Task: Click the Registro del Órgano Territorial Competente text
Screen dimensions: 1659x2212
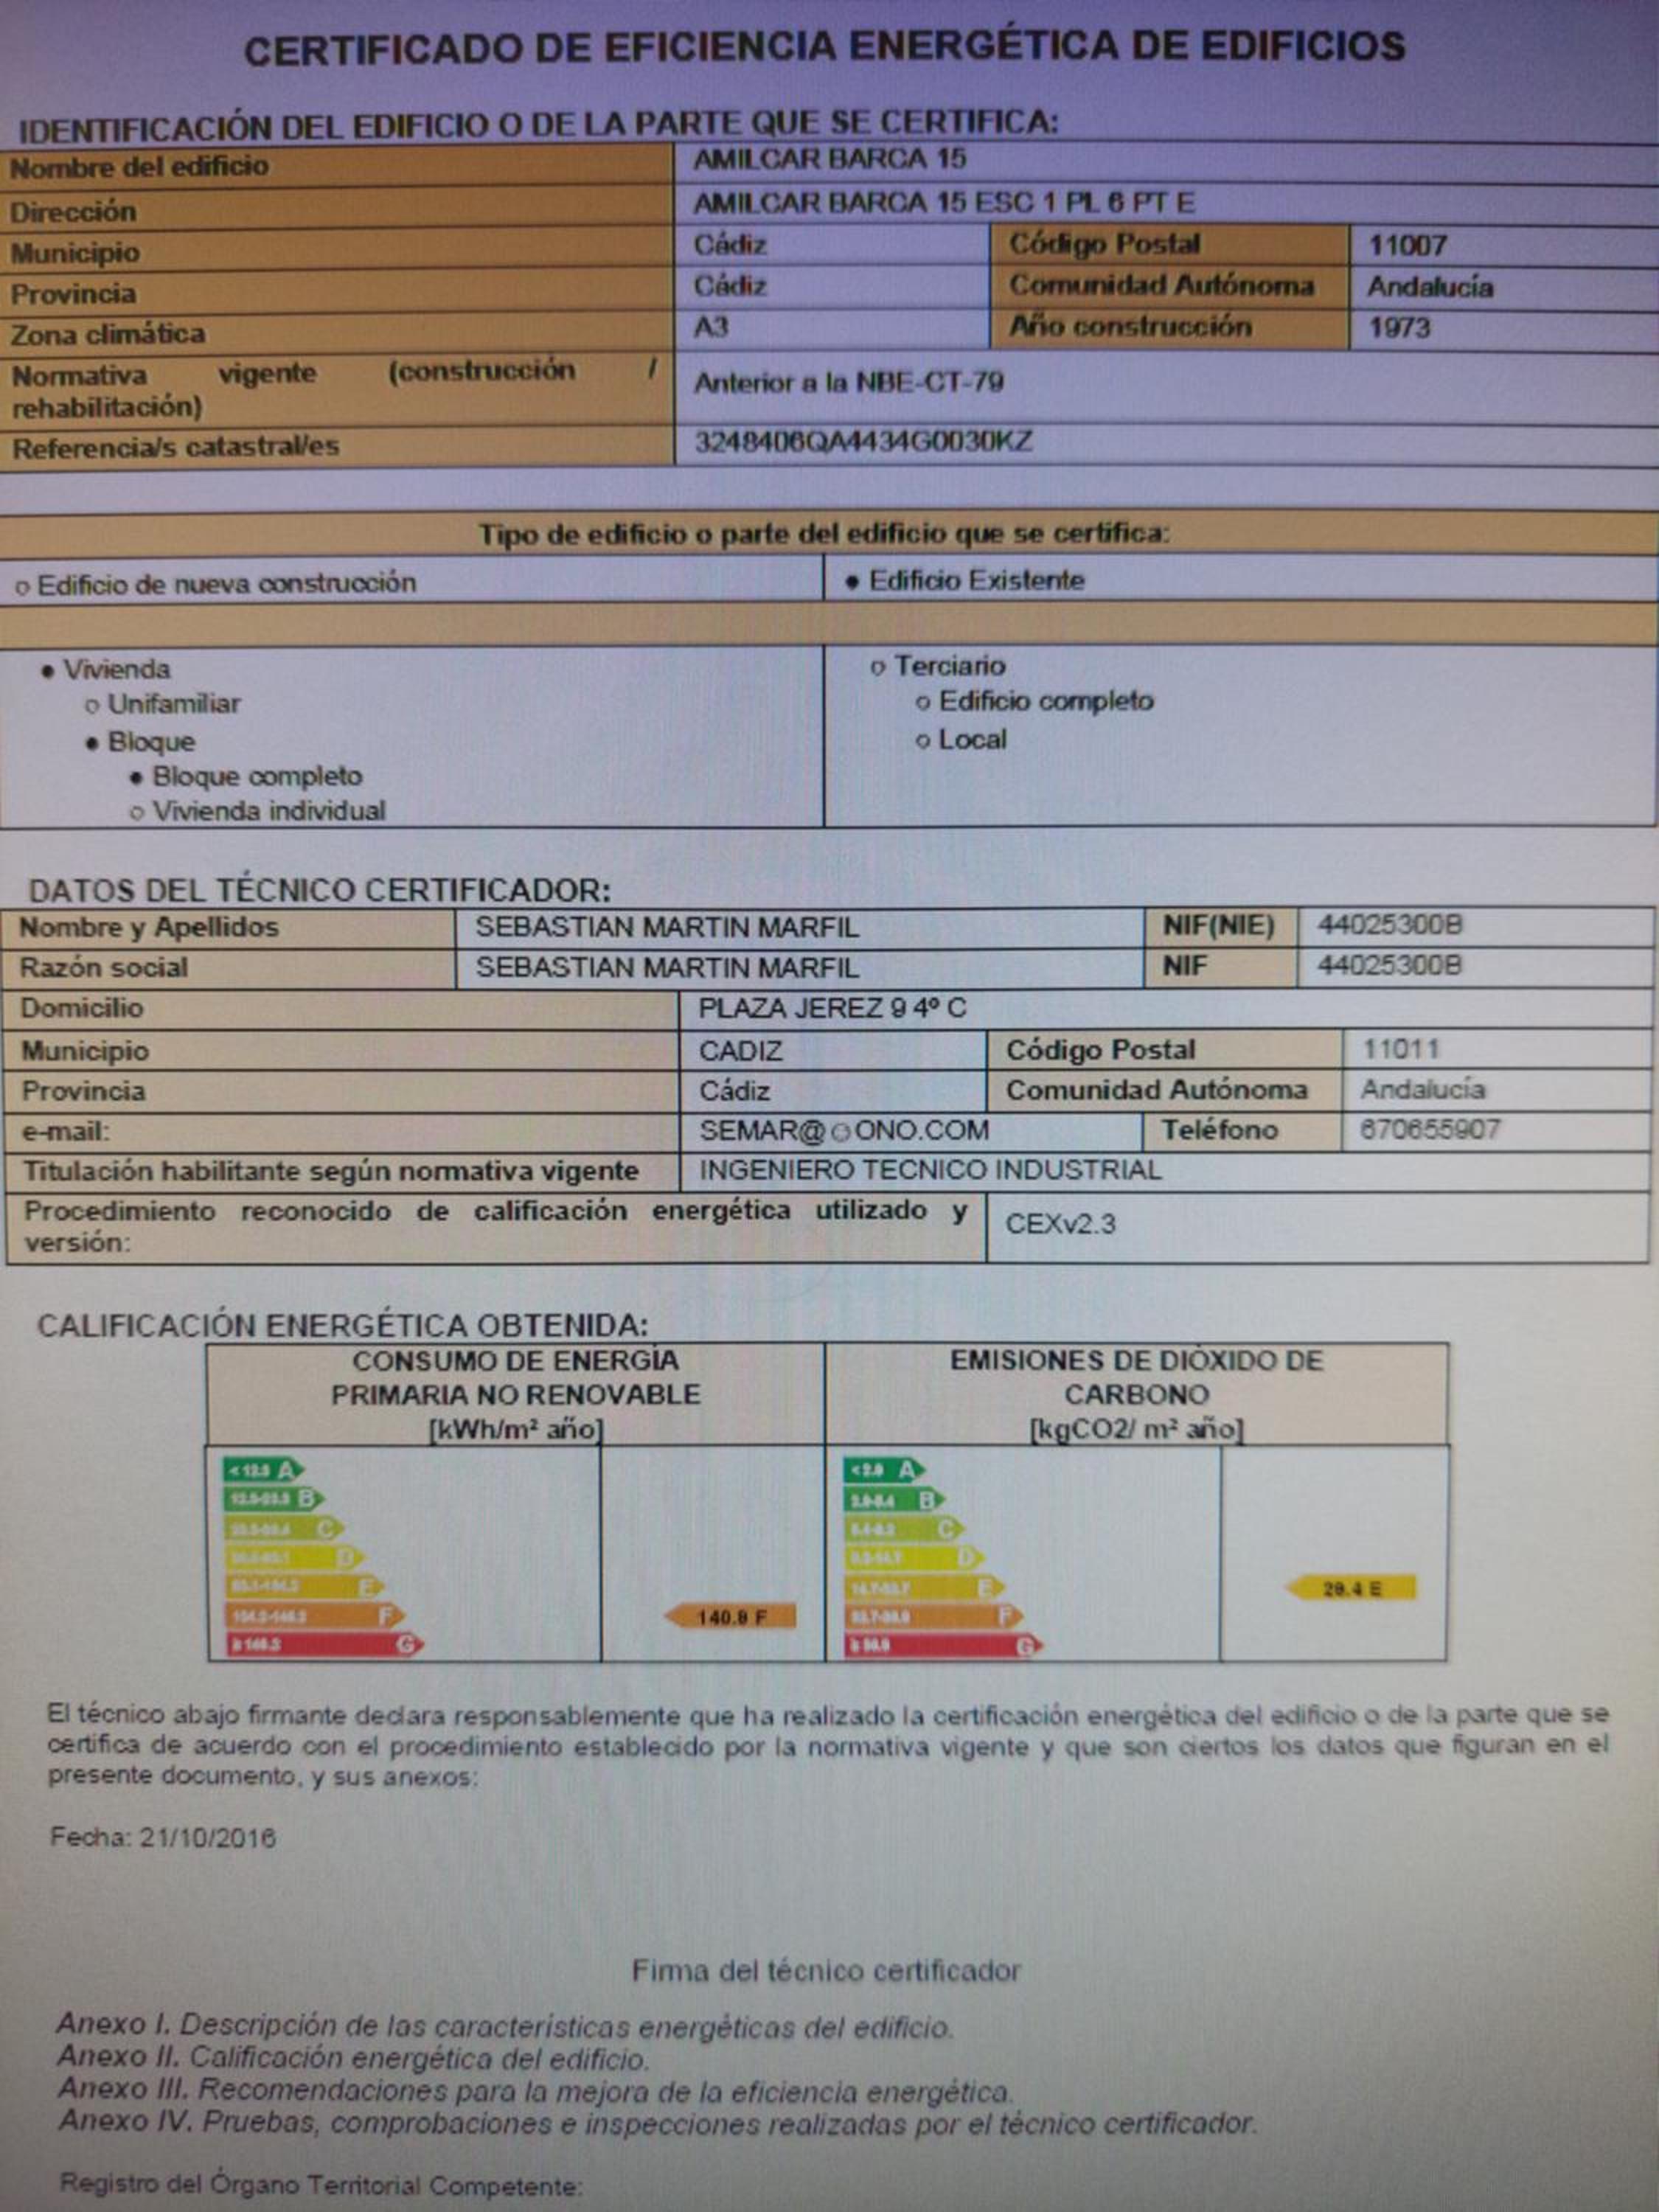Action: click(320, 2186)
